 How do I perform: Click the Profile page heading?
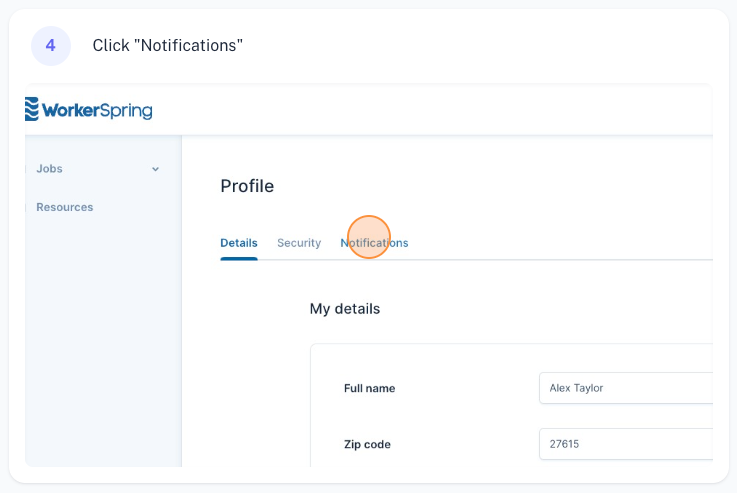[x=247, y=186]
